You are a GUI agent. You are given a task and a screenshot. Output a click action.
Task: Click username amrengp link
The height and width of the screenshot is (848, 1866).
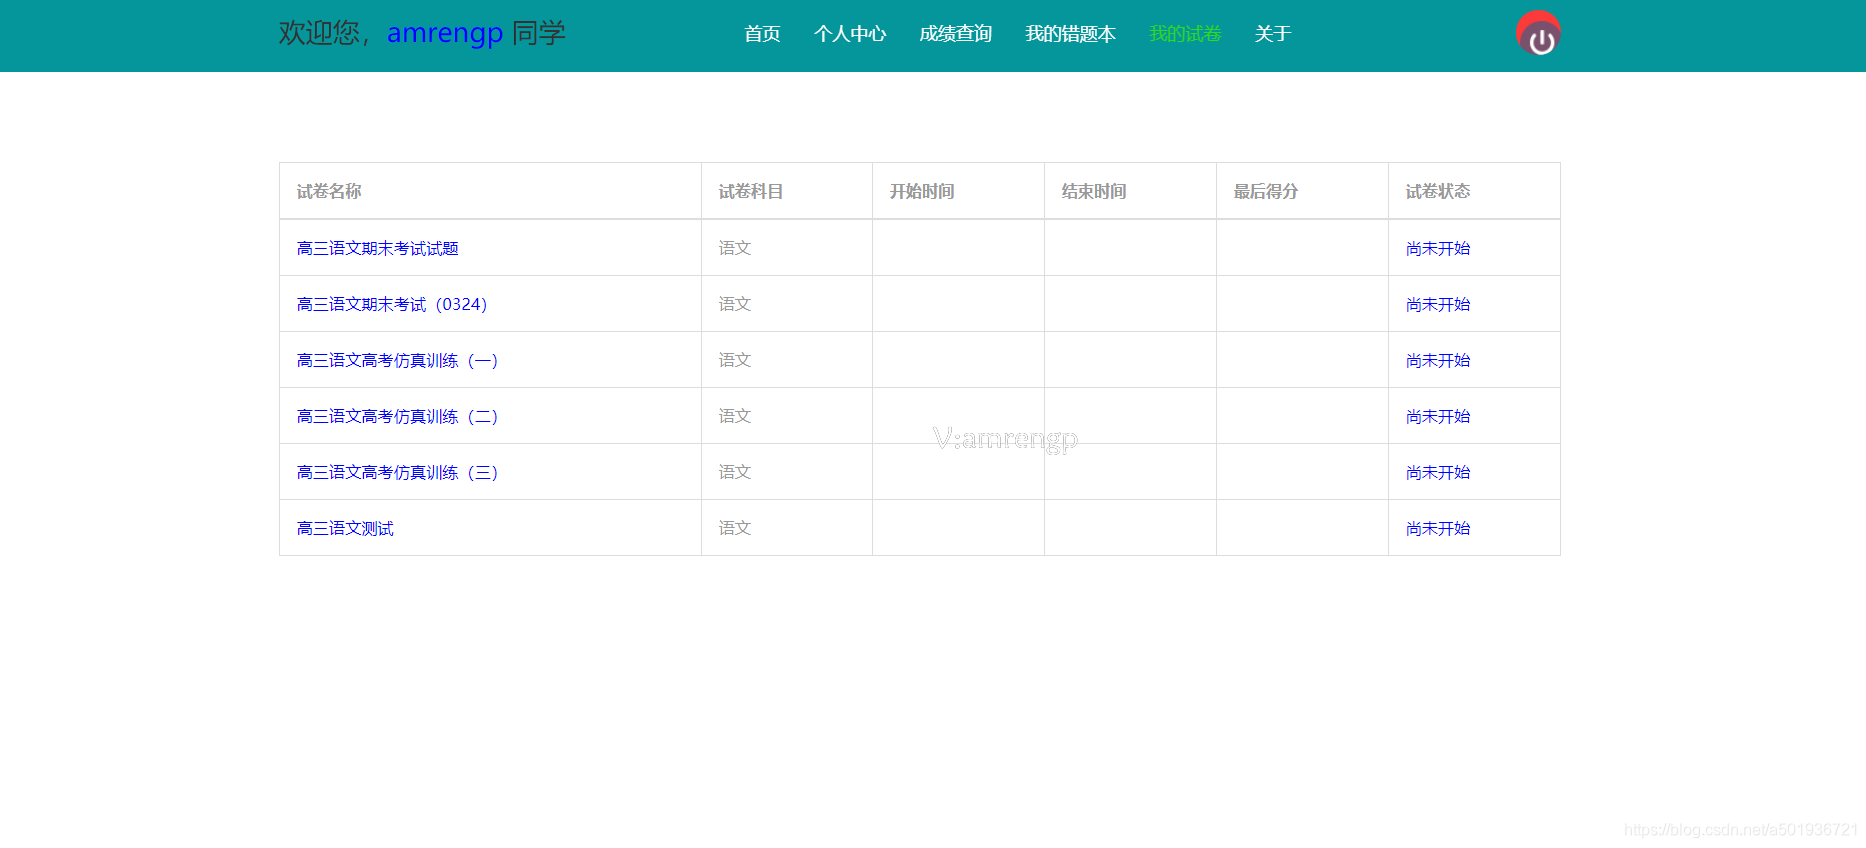tap(445, 33)
